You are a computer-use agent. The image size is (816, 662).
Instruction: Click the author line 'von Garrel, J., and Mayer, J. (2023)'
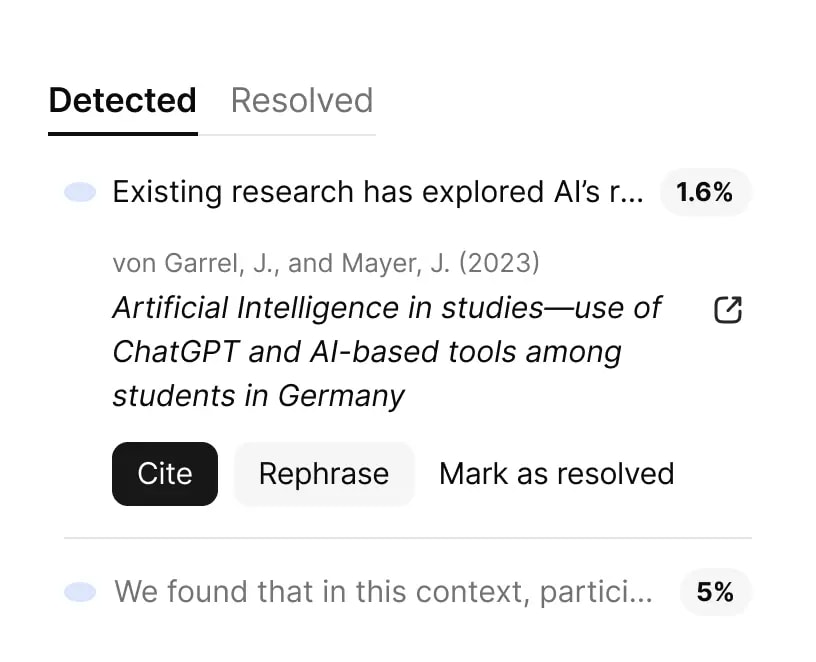[x=325, y=262]
